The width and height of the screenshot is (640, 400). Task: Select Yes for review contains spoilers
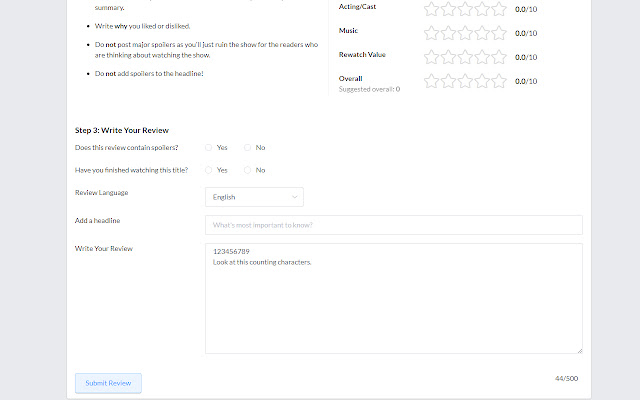coord(209,147)
